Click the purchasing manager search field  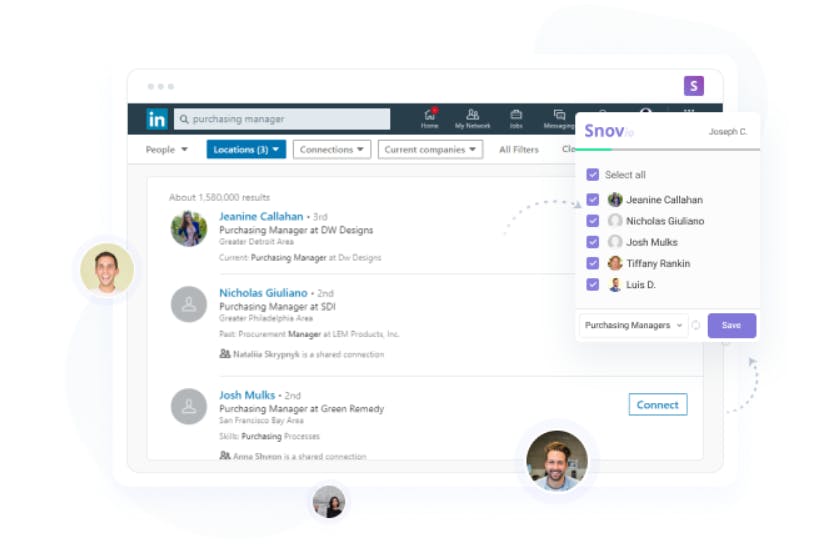(x=282, y=119)
